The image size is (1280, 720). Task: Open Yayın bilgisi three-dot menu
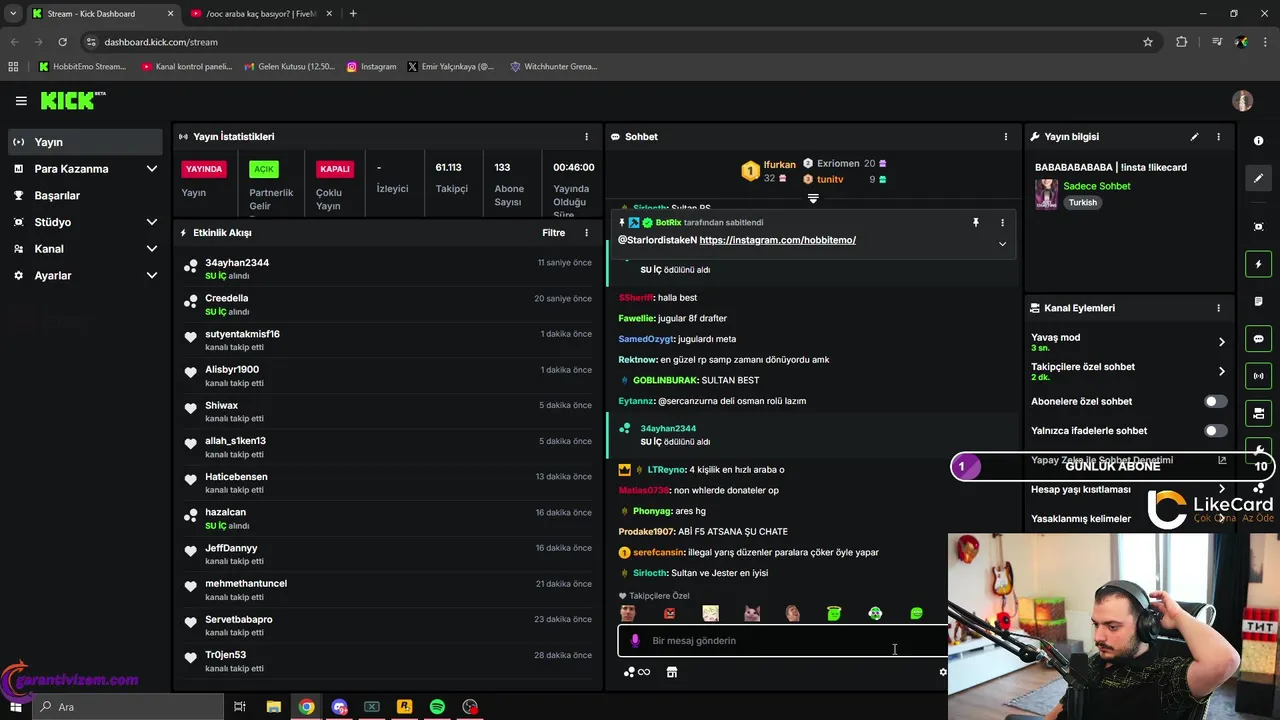[x=1218, y=137]
